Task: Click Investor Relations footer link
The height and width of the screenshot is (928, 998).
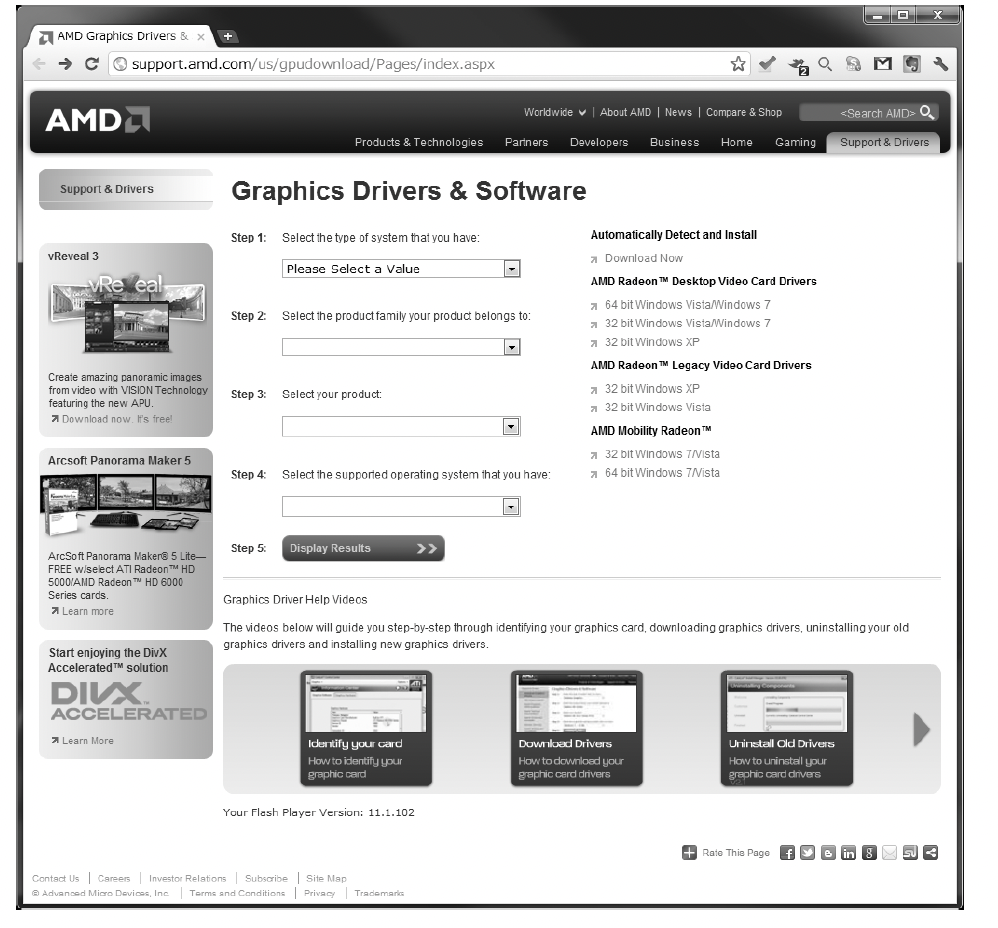Action: coord(188,878)
